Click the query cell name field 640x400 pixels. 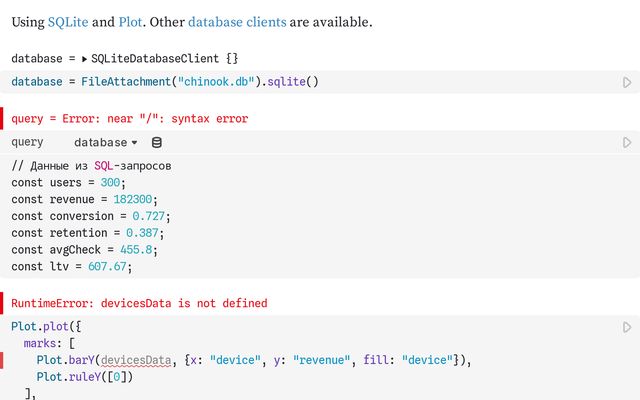(28, 143)
